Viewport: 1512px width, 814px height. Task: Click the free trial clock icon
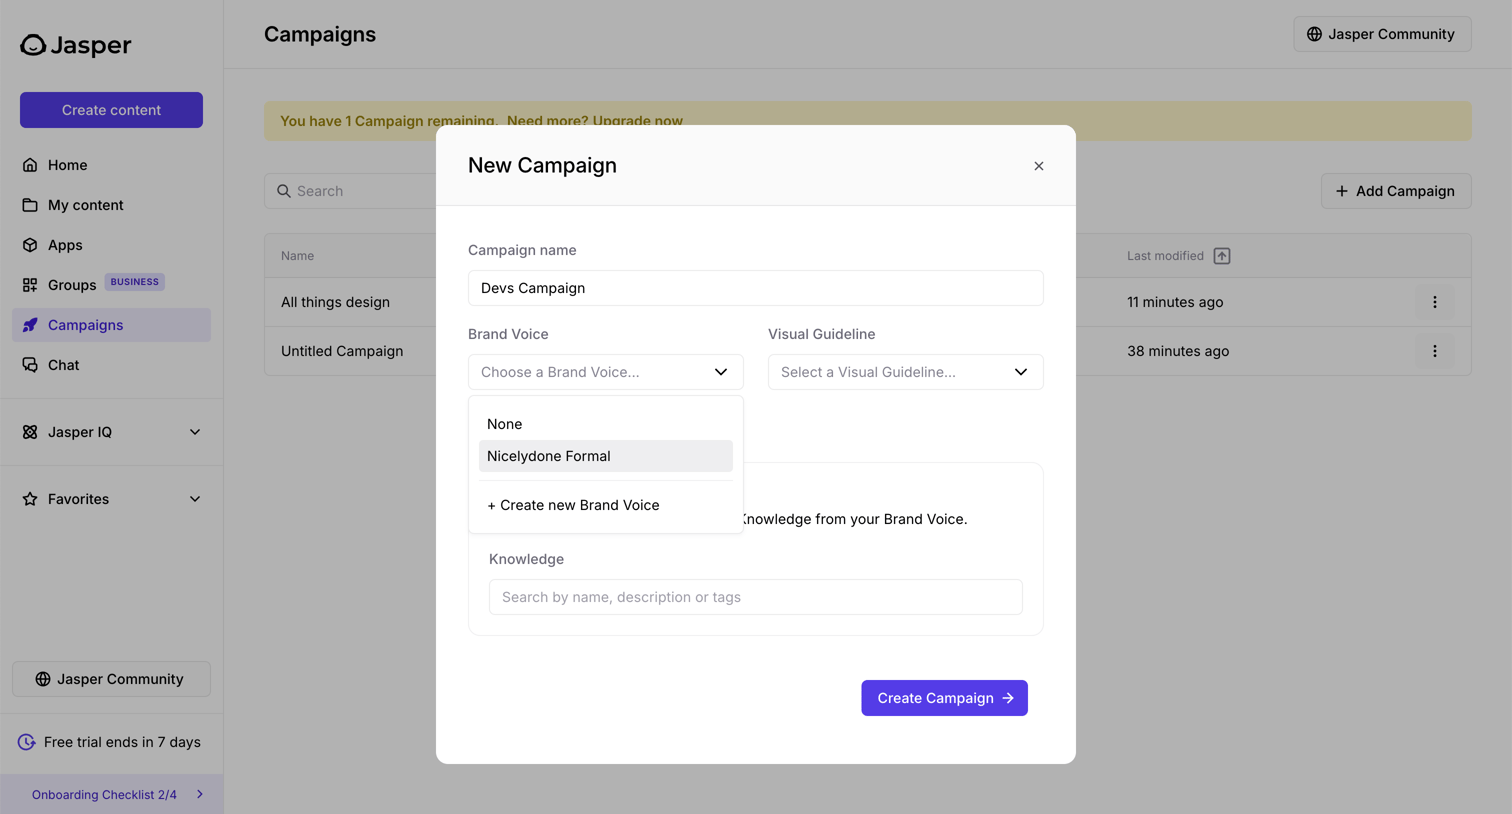(27, 742)
